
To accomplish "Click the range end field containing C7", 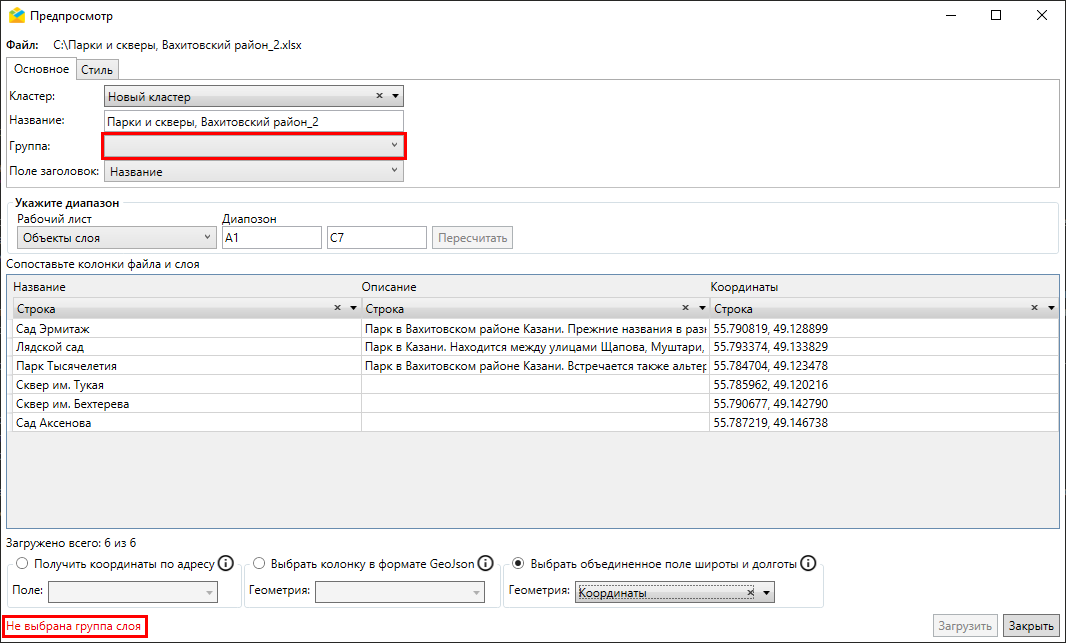I will point(376,237).
